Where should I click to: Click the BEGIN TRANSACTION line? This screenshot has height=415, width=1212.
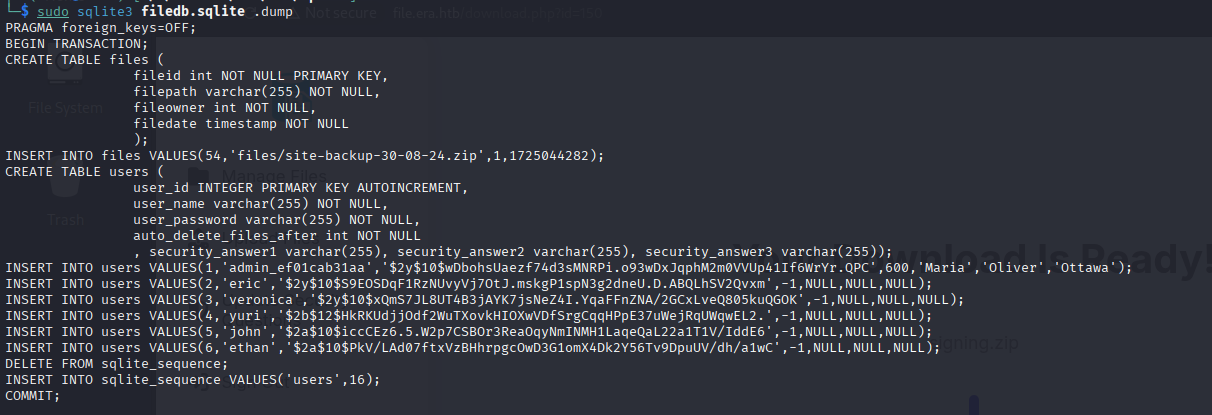click(77, 44)
